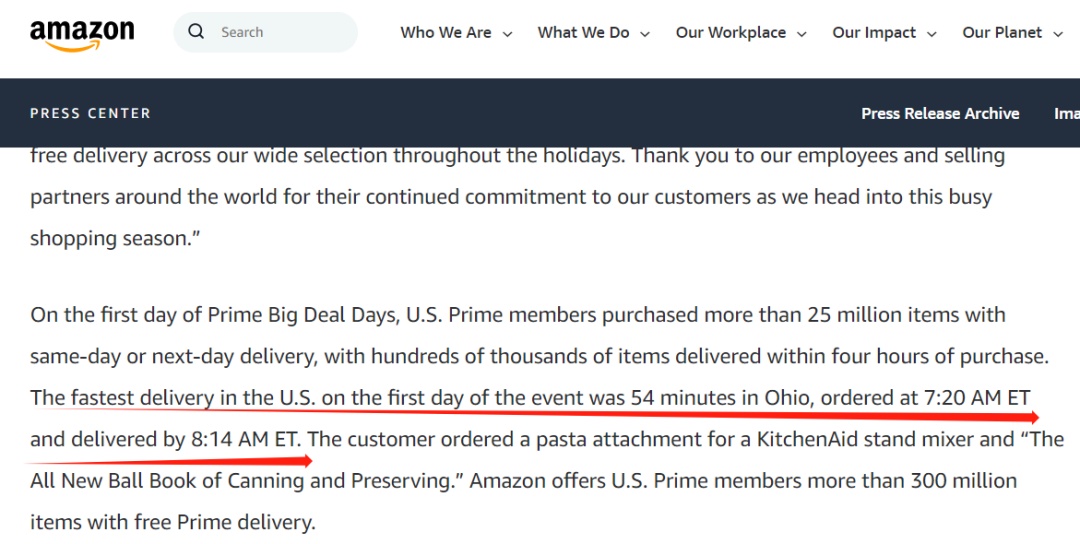Image resolution: width=1080 pixels, height=544 pixels.
Task: Focus the Search input field
Action: [265, 32]
